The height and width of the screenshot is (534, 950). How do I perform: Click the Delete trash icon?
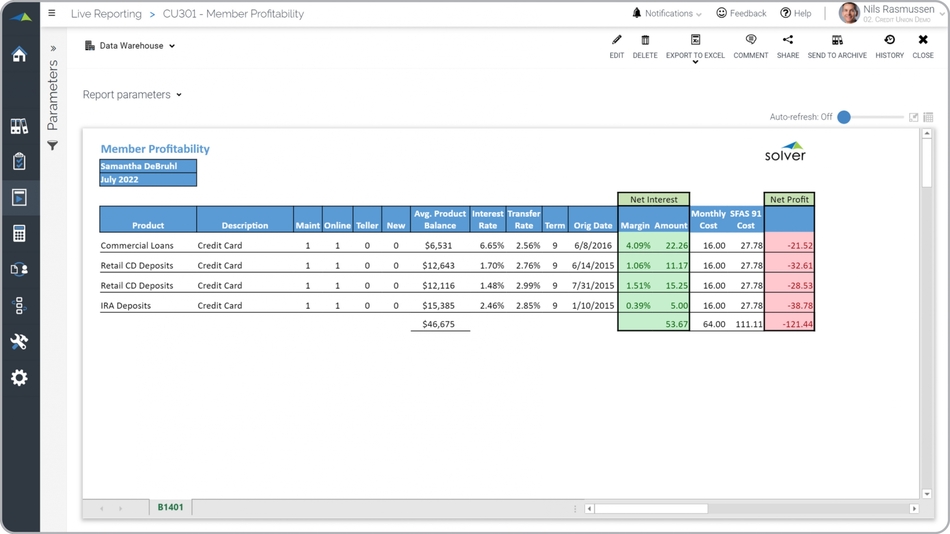(x=645, y=41)
